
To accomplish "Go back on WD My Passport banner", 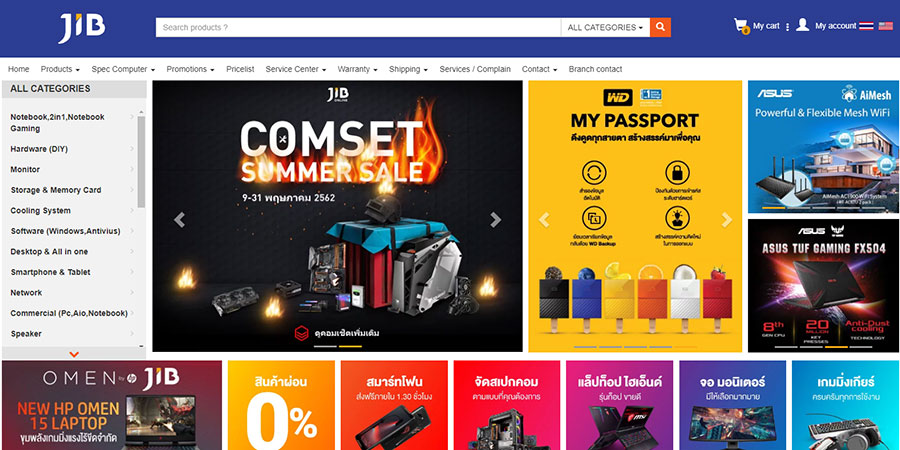I will tap(544, 220).
